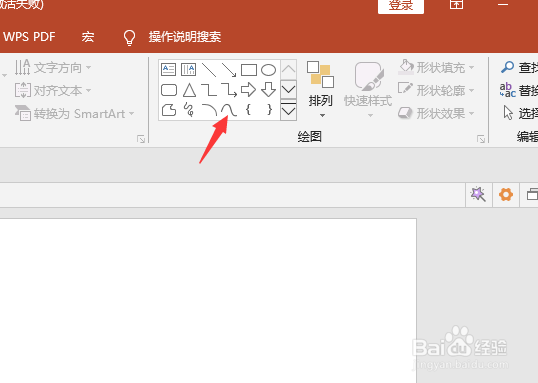
Task: Click the ab-ac replace button
Action: pyautogui.click(x=507, y=90)
